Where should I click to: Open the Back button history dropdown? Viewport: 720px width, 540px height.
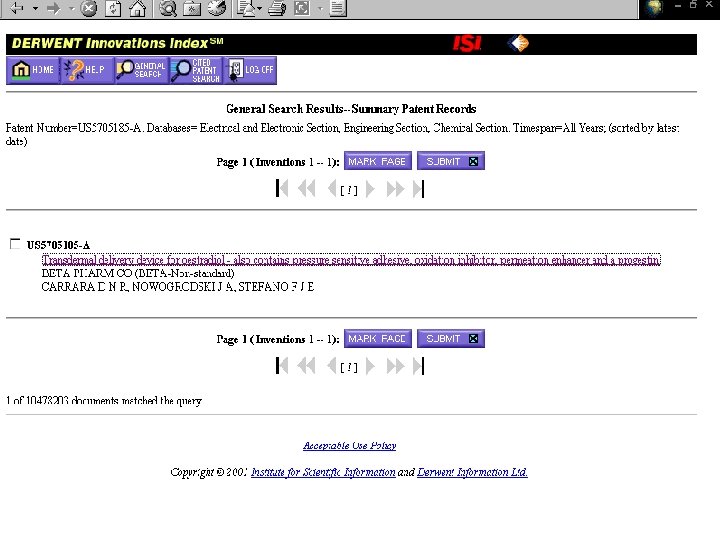[x=35, y=8]
